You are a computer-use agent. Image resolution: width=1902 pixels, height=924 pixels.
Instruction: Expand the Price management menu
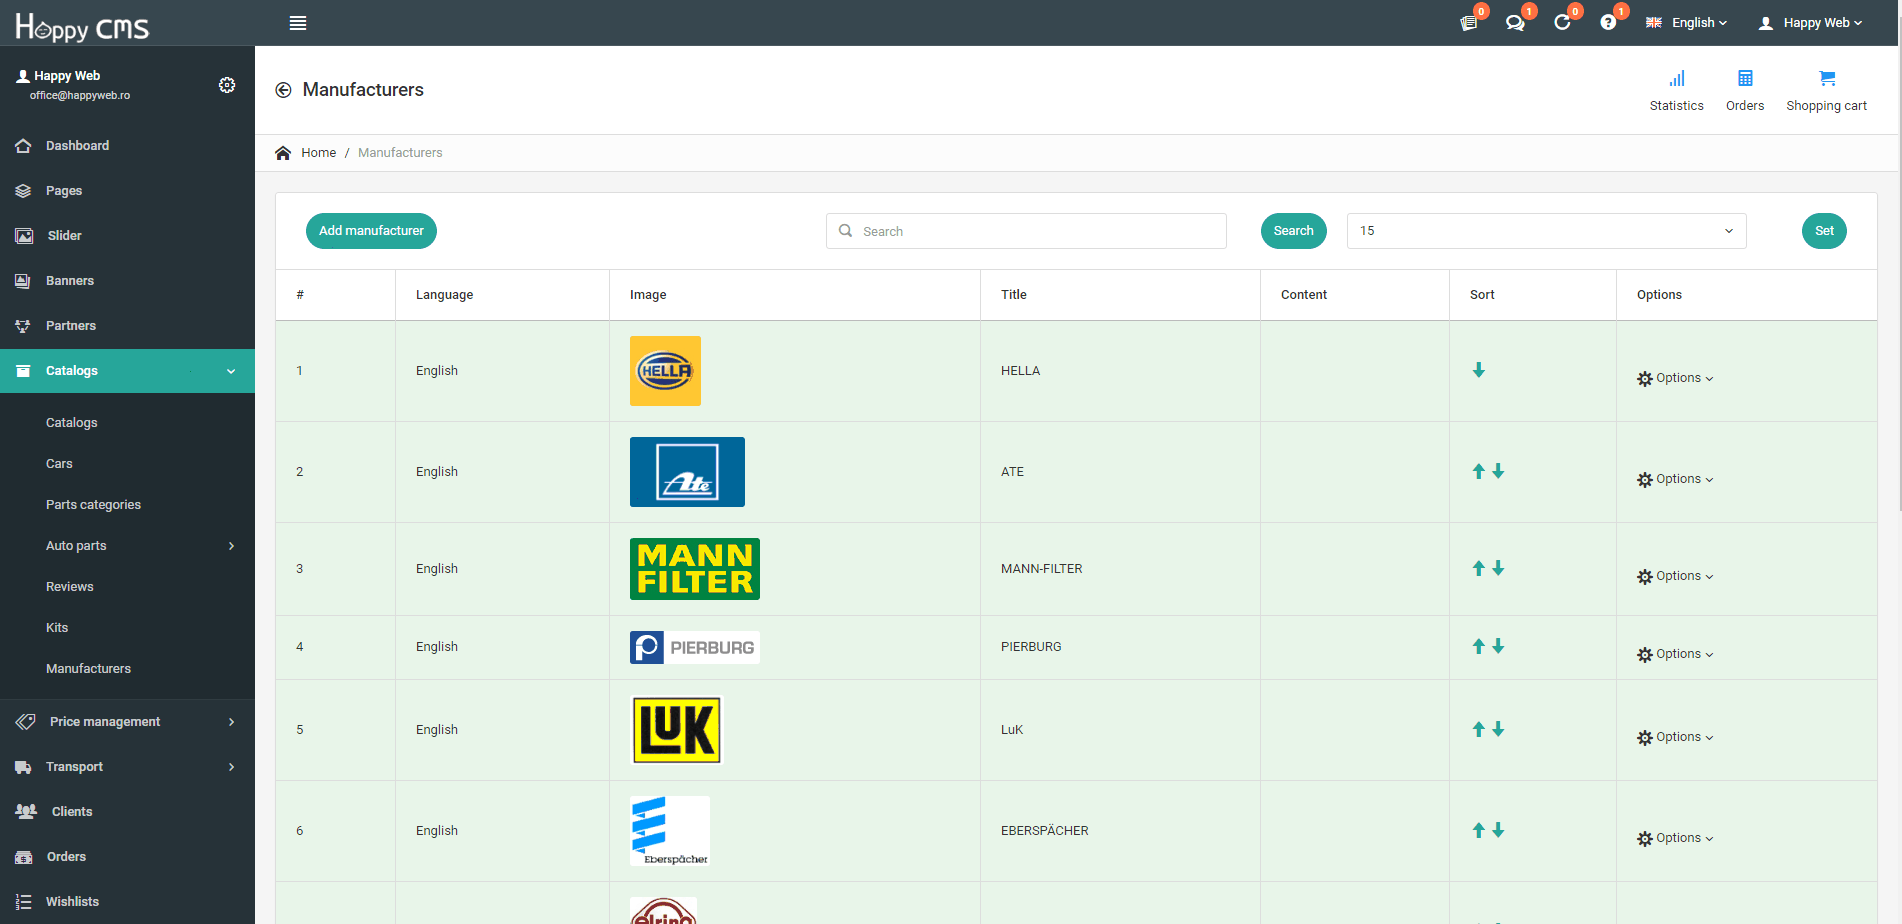coord(127,722)
